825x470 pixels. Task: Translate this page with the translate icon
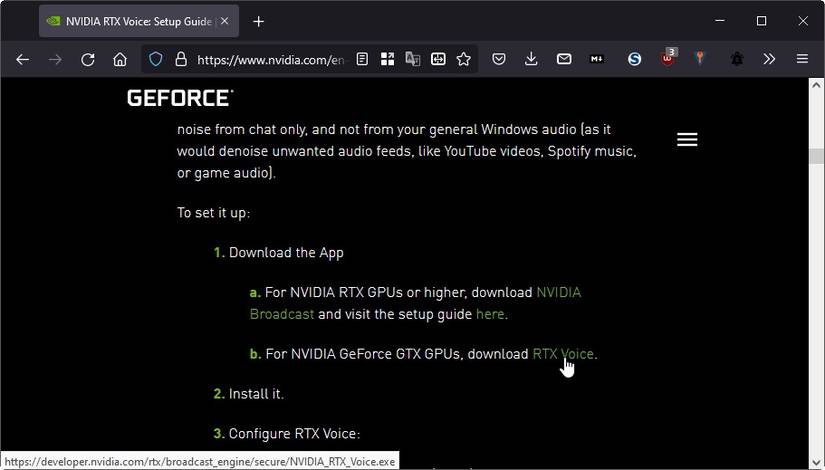[x=412, y=59]
